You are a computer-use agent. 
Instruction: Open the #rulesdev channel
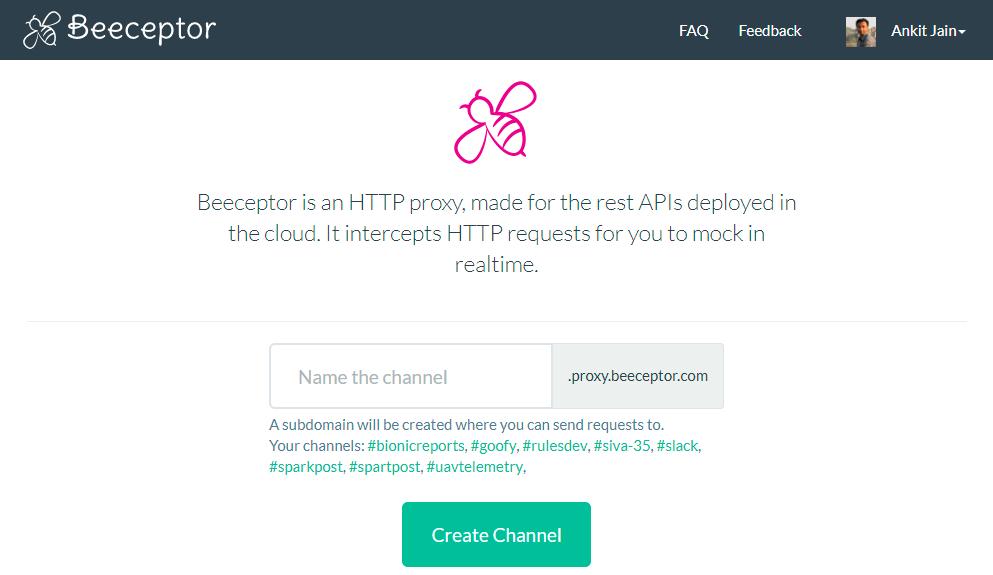[555, 446]
